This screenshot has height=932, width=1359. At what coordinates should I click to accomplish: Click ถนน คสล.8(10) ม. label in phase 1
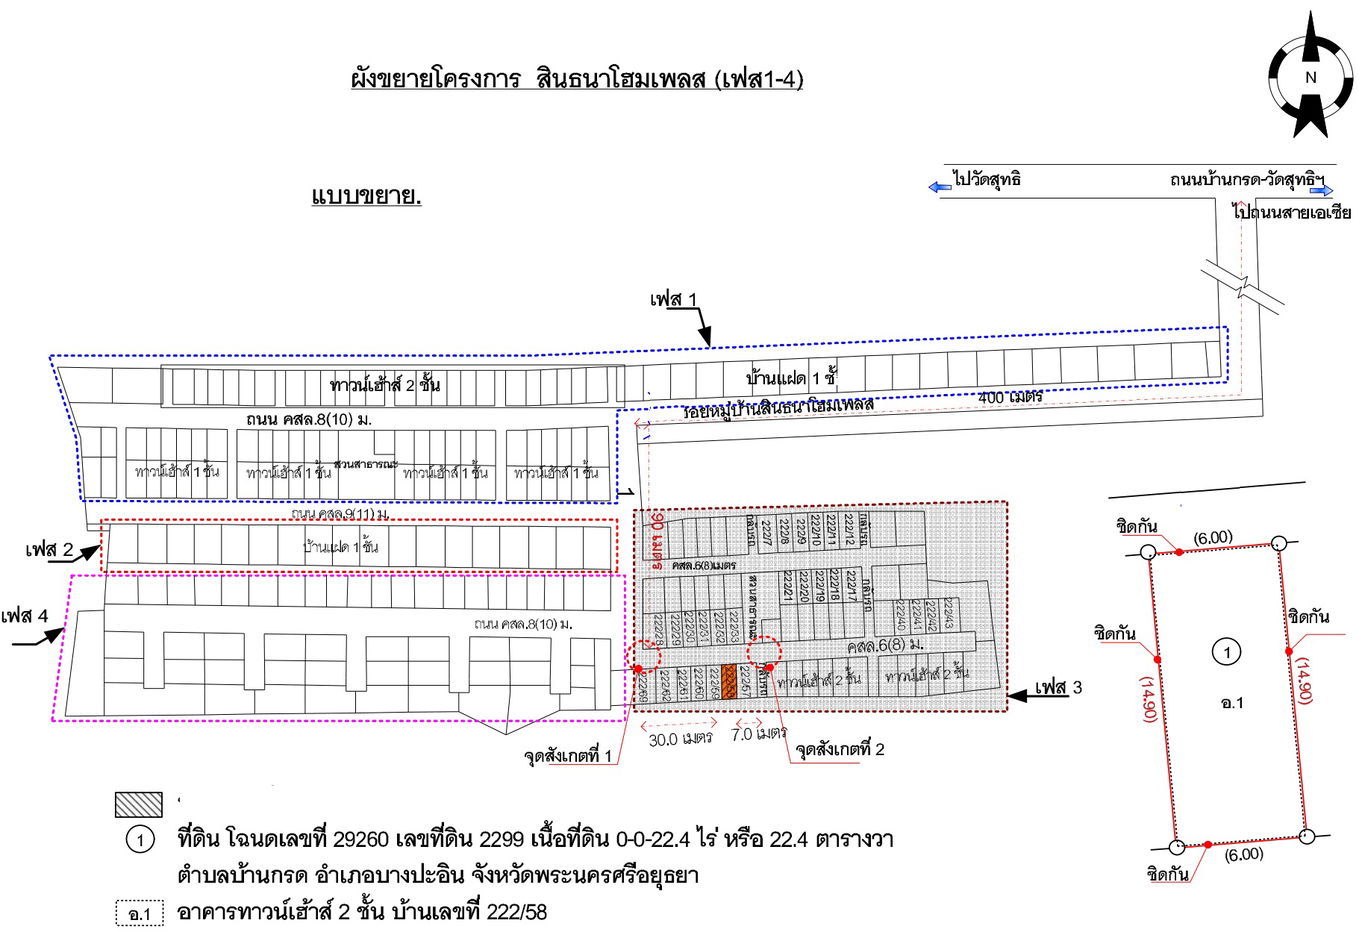[x=309, y=419]
